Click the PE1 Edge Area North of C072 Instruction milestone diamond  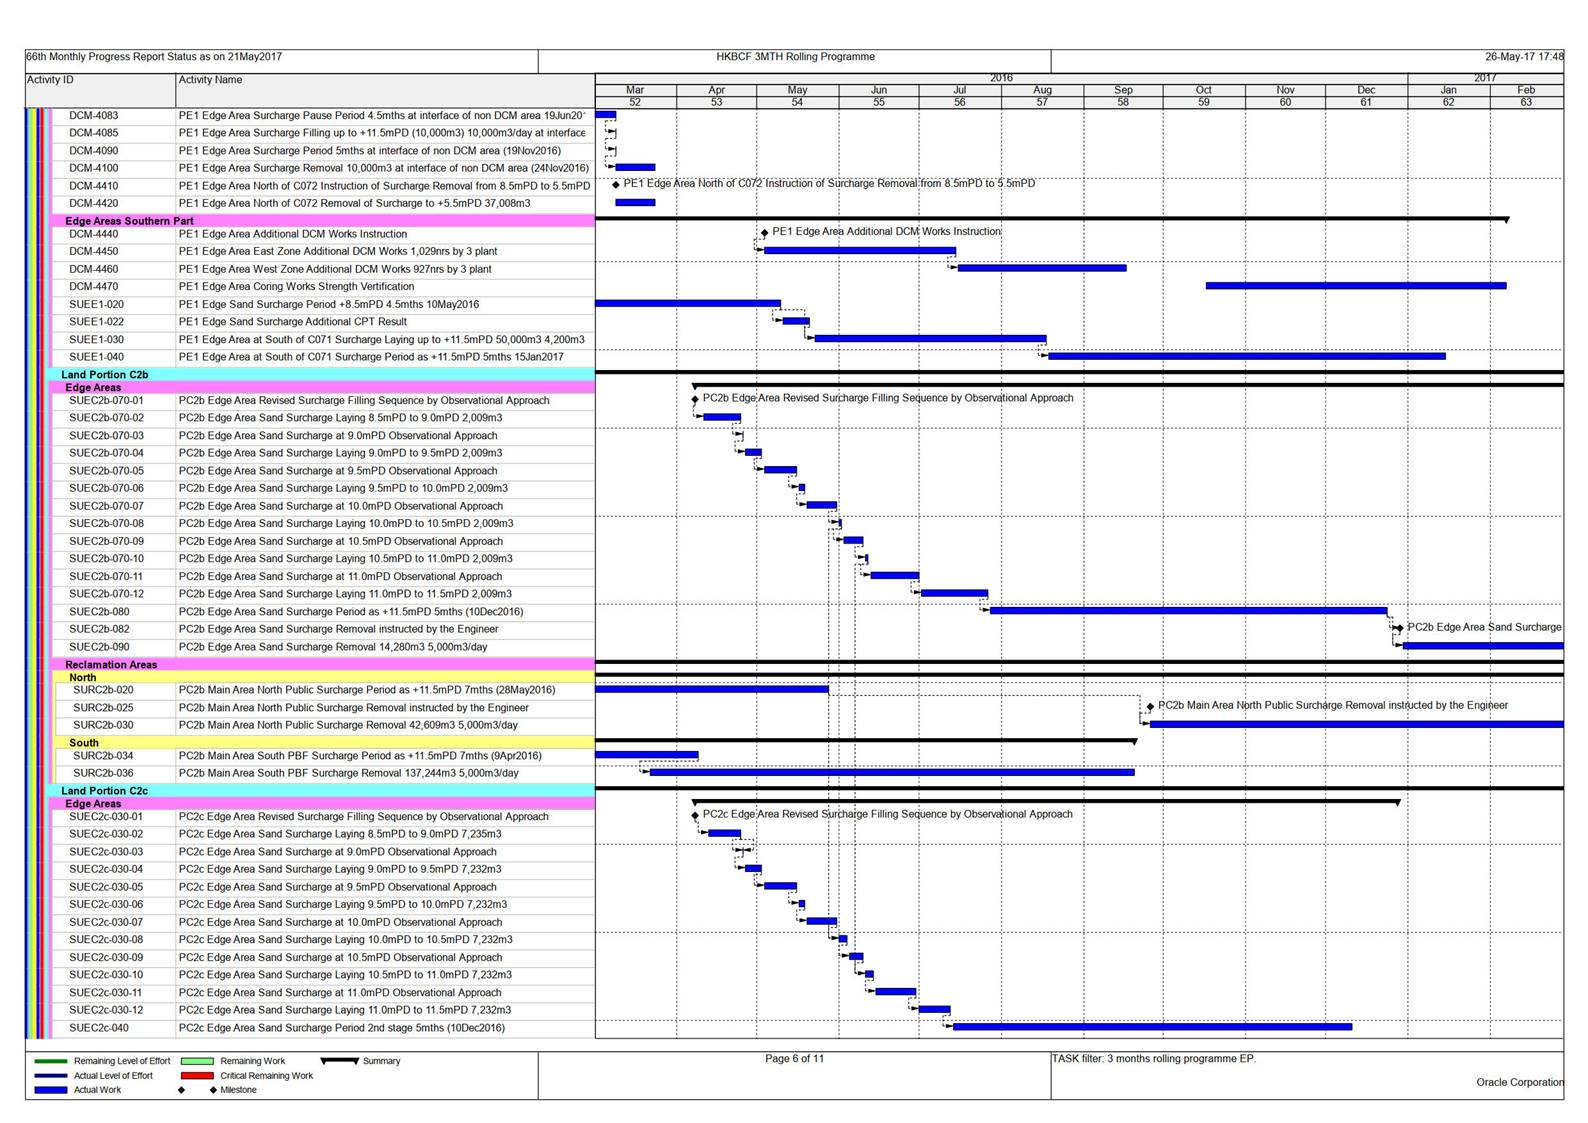click(616, 185)
